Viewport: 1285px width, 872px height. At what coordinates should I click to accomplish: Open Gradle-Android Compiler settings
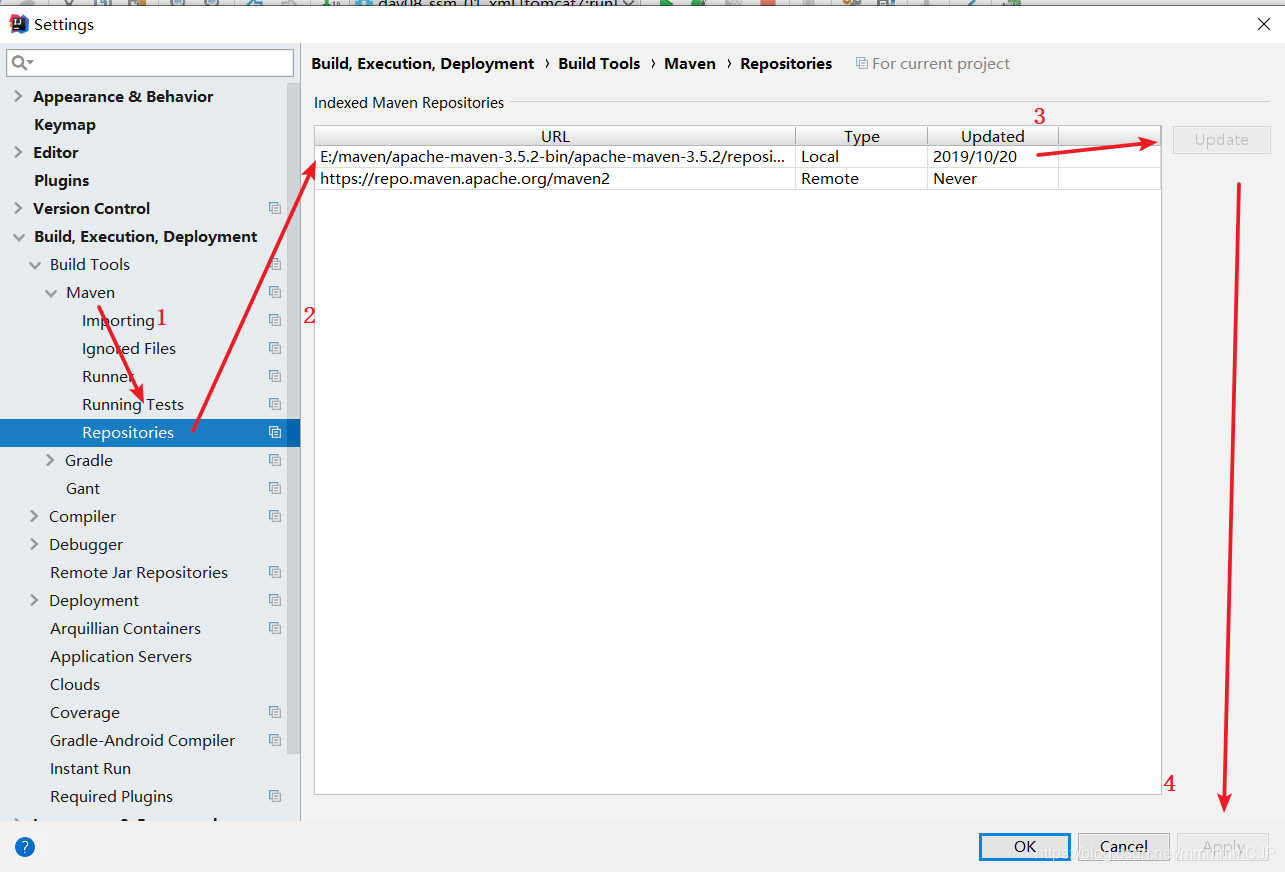click(143, 741)
